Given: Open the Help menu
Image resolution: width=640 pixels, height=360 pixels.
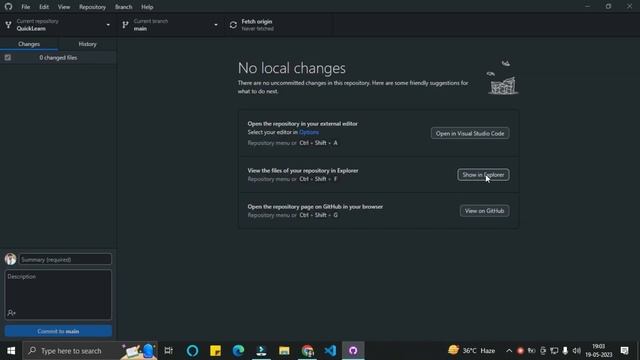Looking at the screenshot, I should [147, 7].
